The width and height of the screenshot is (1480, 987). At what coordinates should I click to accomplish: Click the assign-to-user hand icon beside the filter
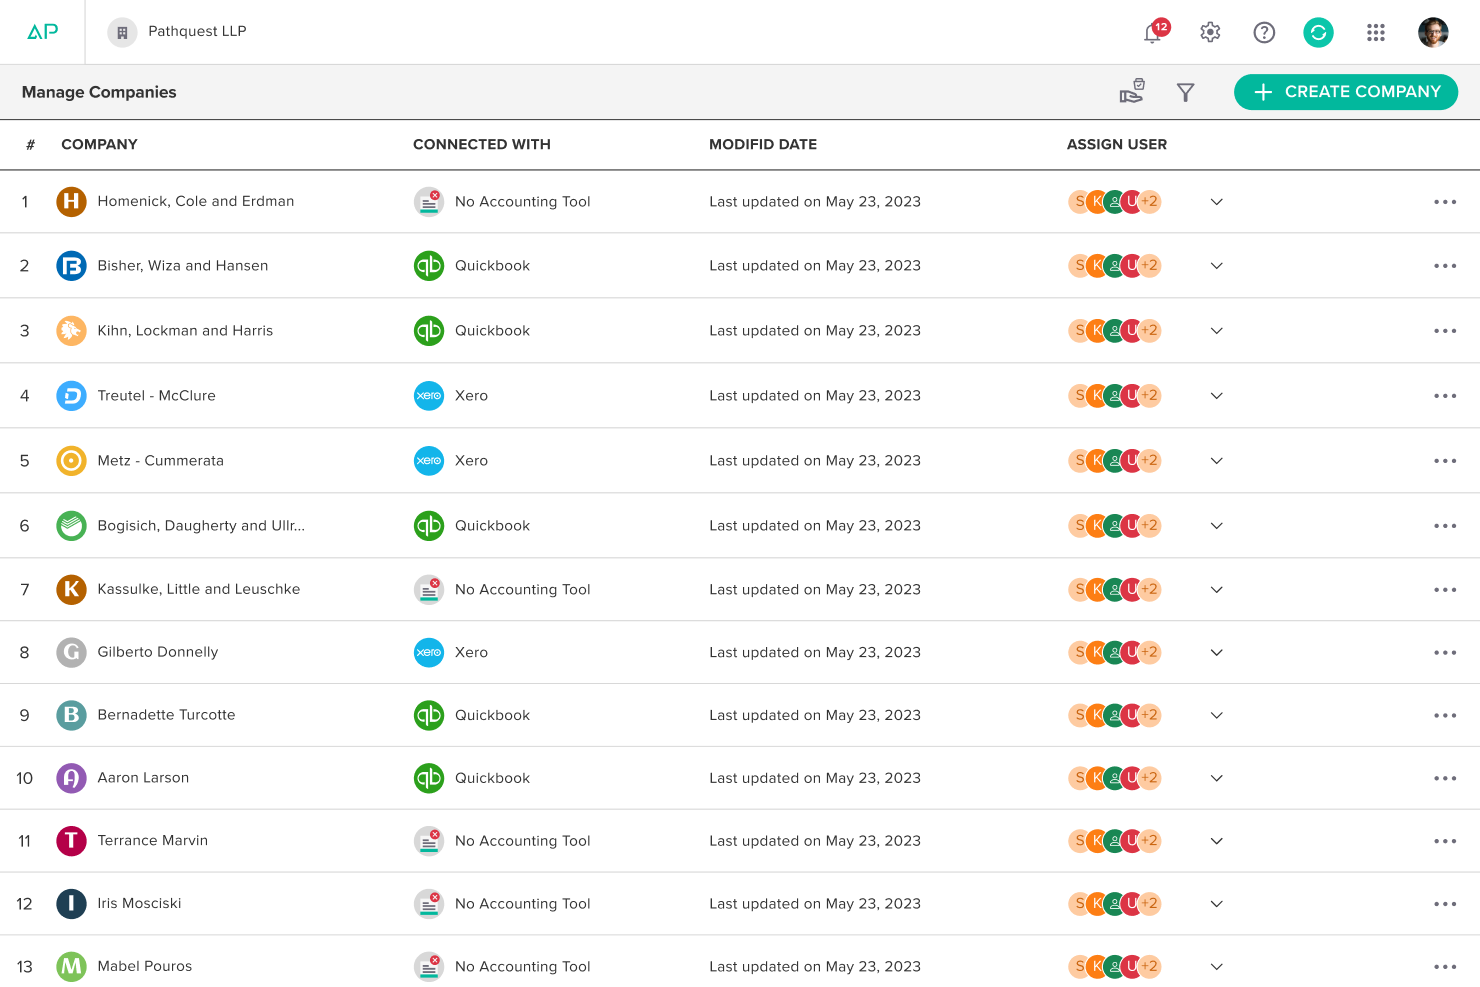coord(1132,91)
